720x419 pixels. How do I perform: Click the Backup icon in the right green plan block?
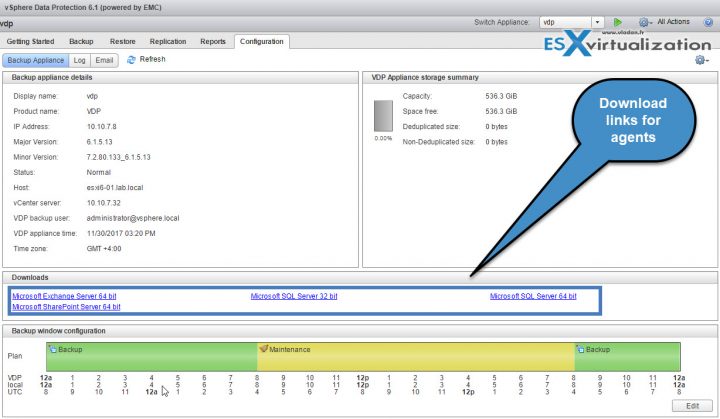pos(580,350)
